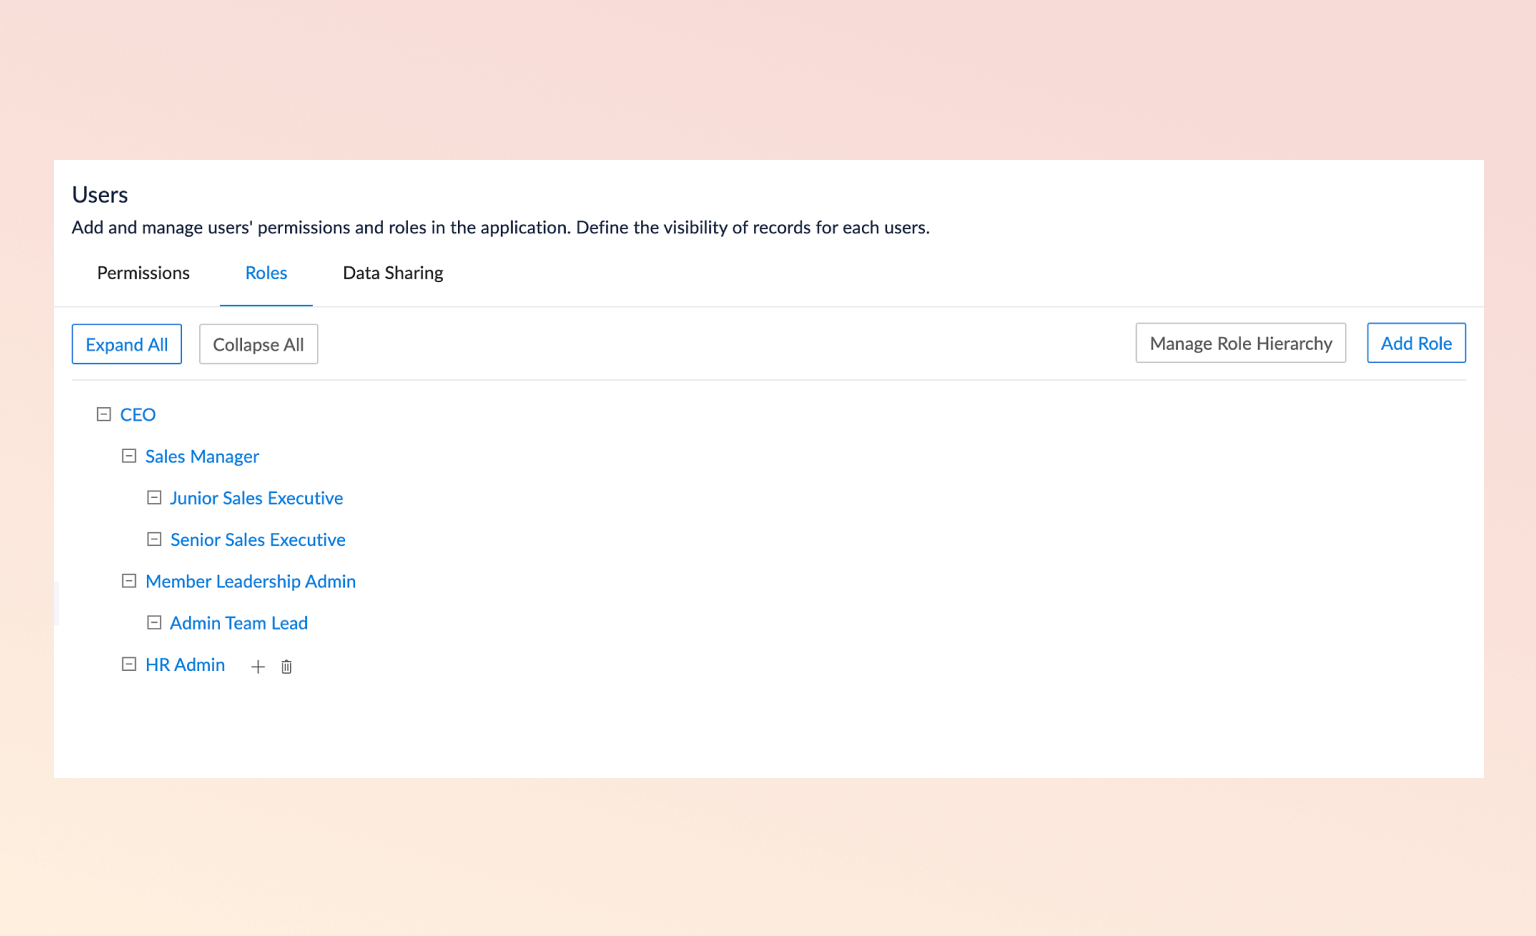Click the plus icon beside HR Admin
The height and width of the screenshot is (936, 1536).
pyautogui.click(x=258, y=666)
